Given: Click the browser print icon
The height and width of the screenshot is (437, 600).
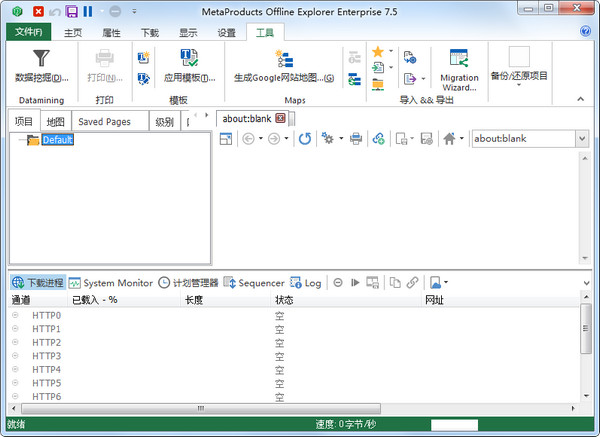Looking at the screenshot, I should point(356,139).
